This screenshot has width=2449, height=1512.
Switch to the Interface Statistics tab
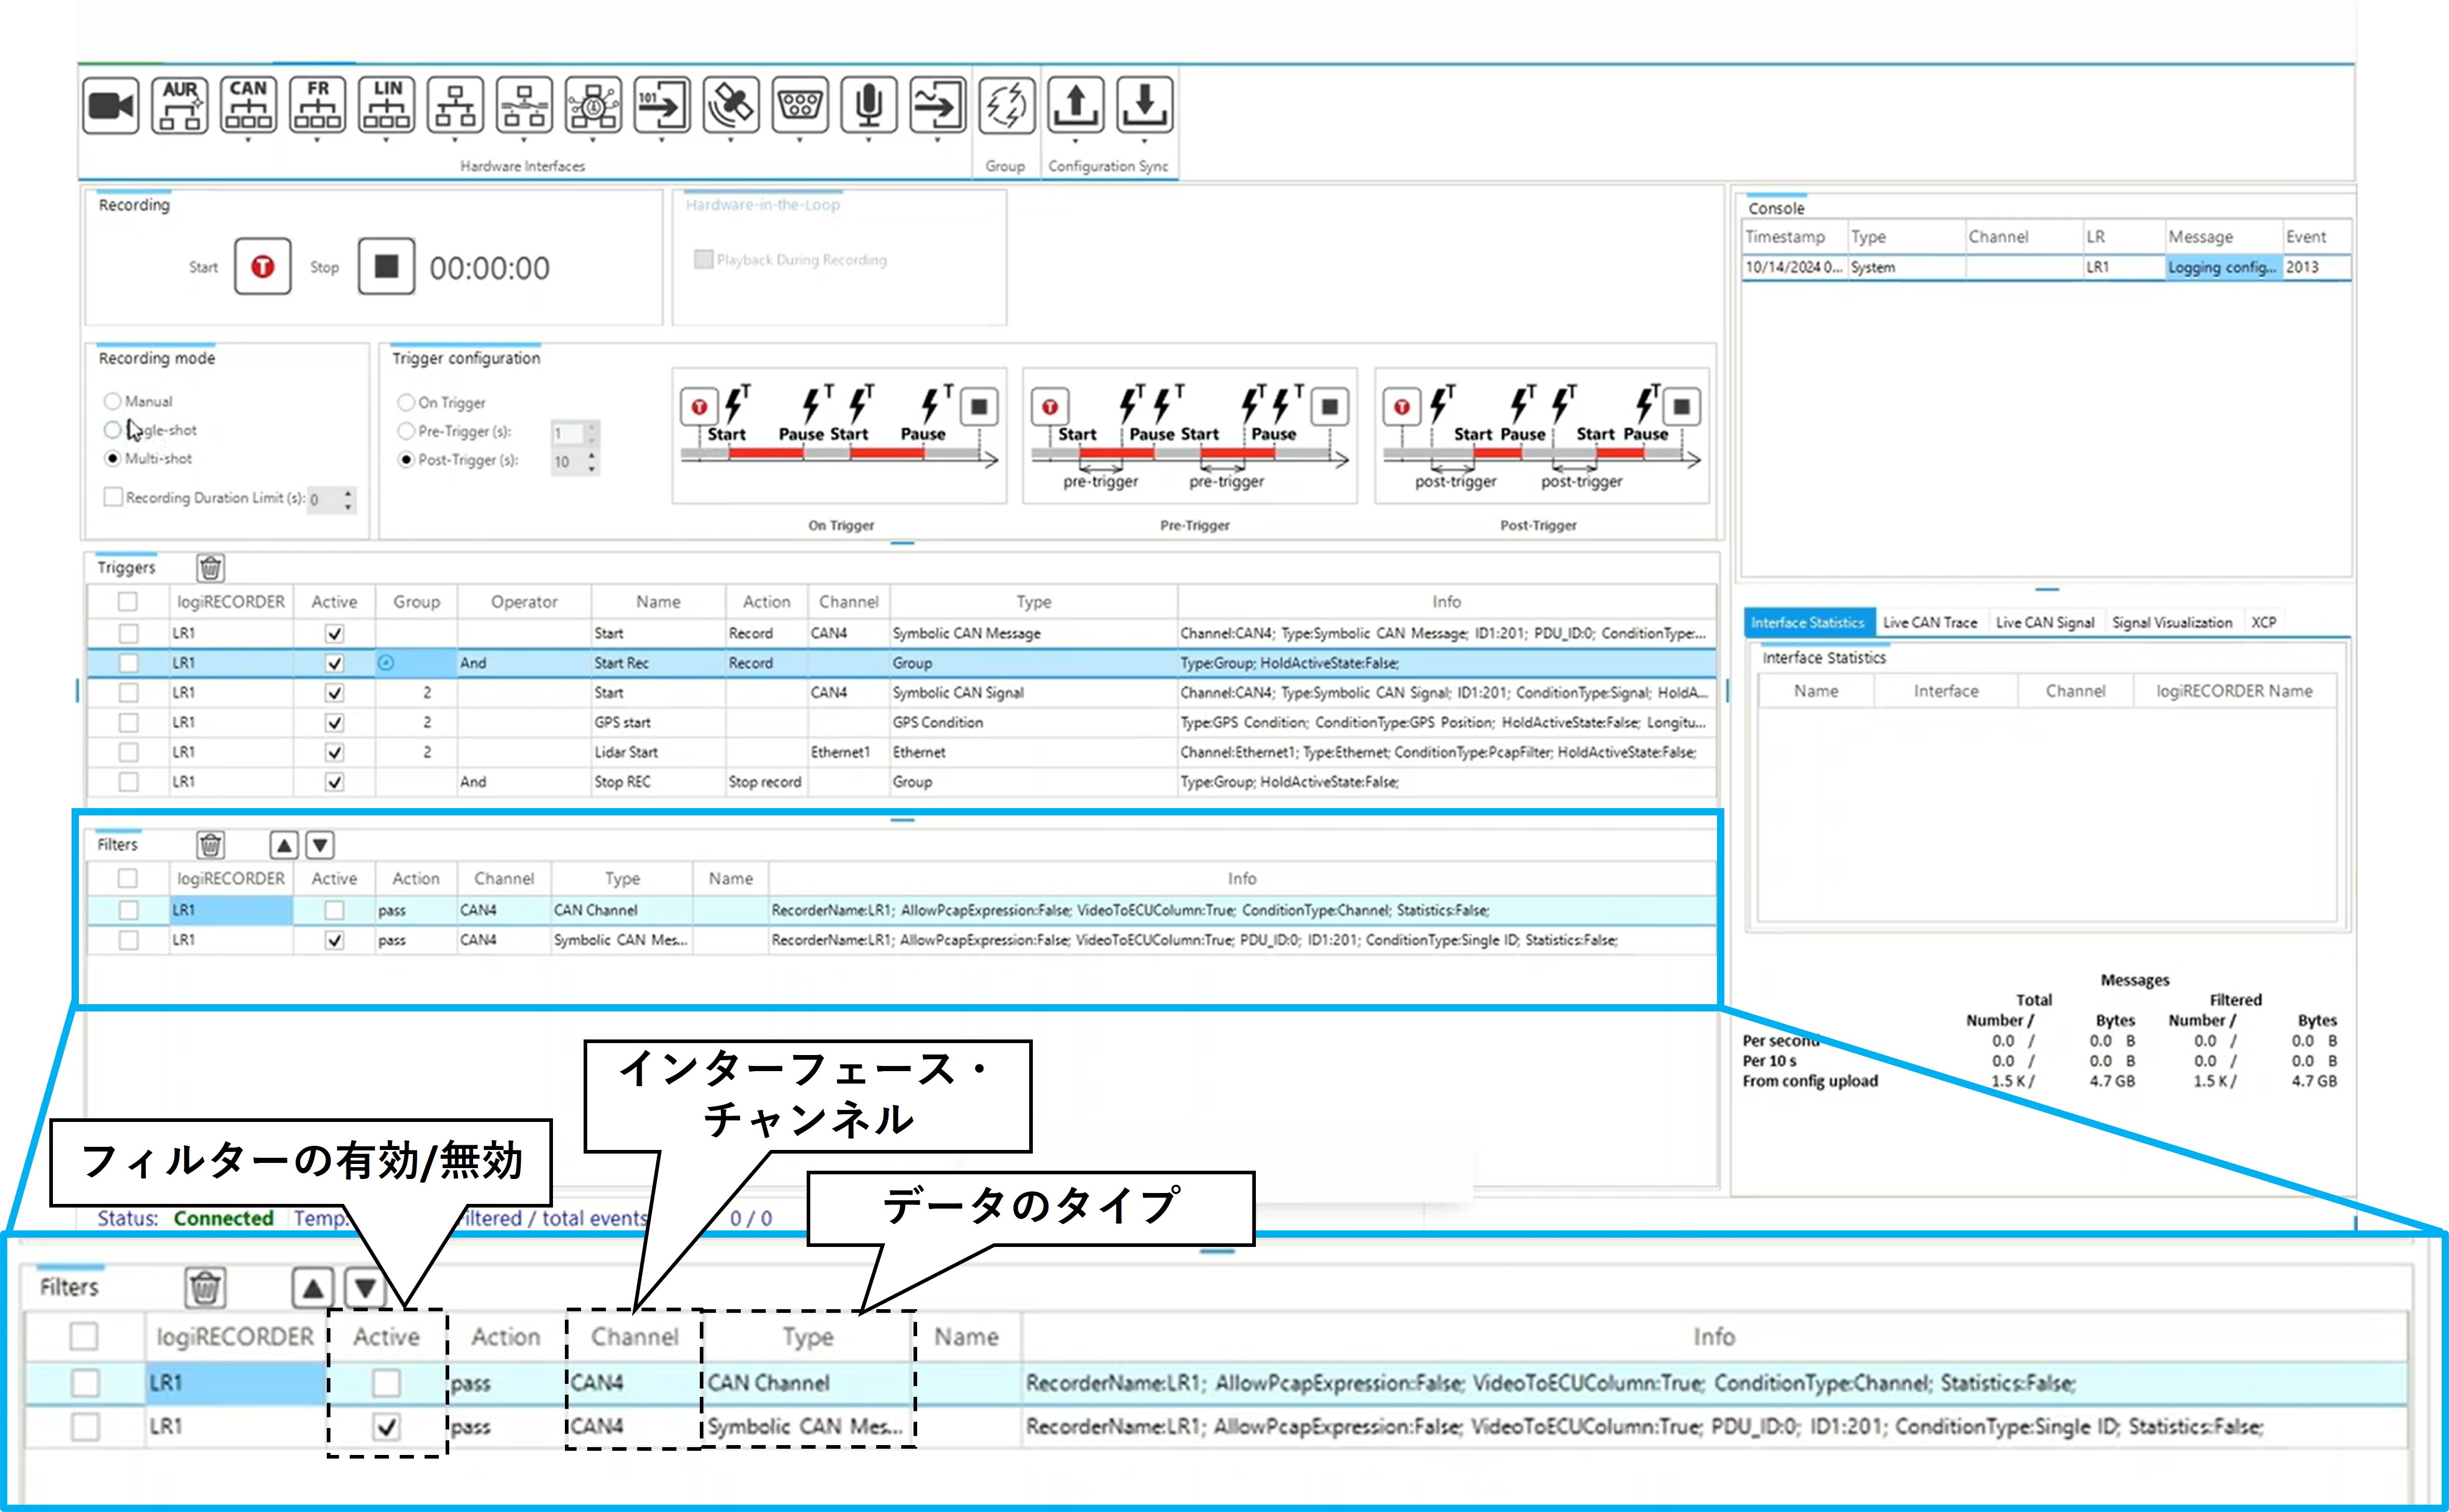coord(1808,622)
